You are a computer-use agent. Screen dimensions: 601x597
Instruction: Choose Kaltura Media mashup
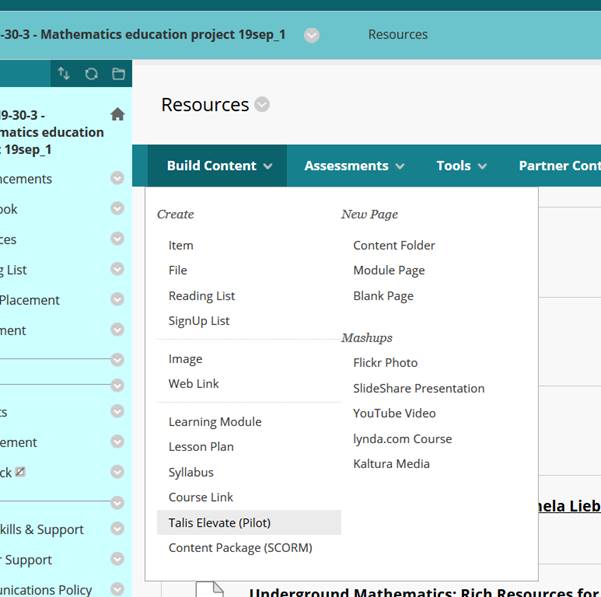pyautogui.click(x=391, y=464)
